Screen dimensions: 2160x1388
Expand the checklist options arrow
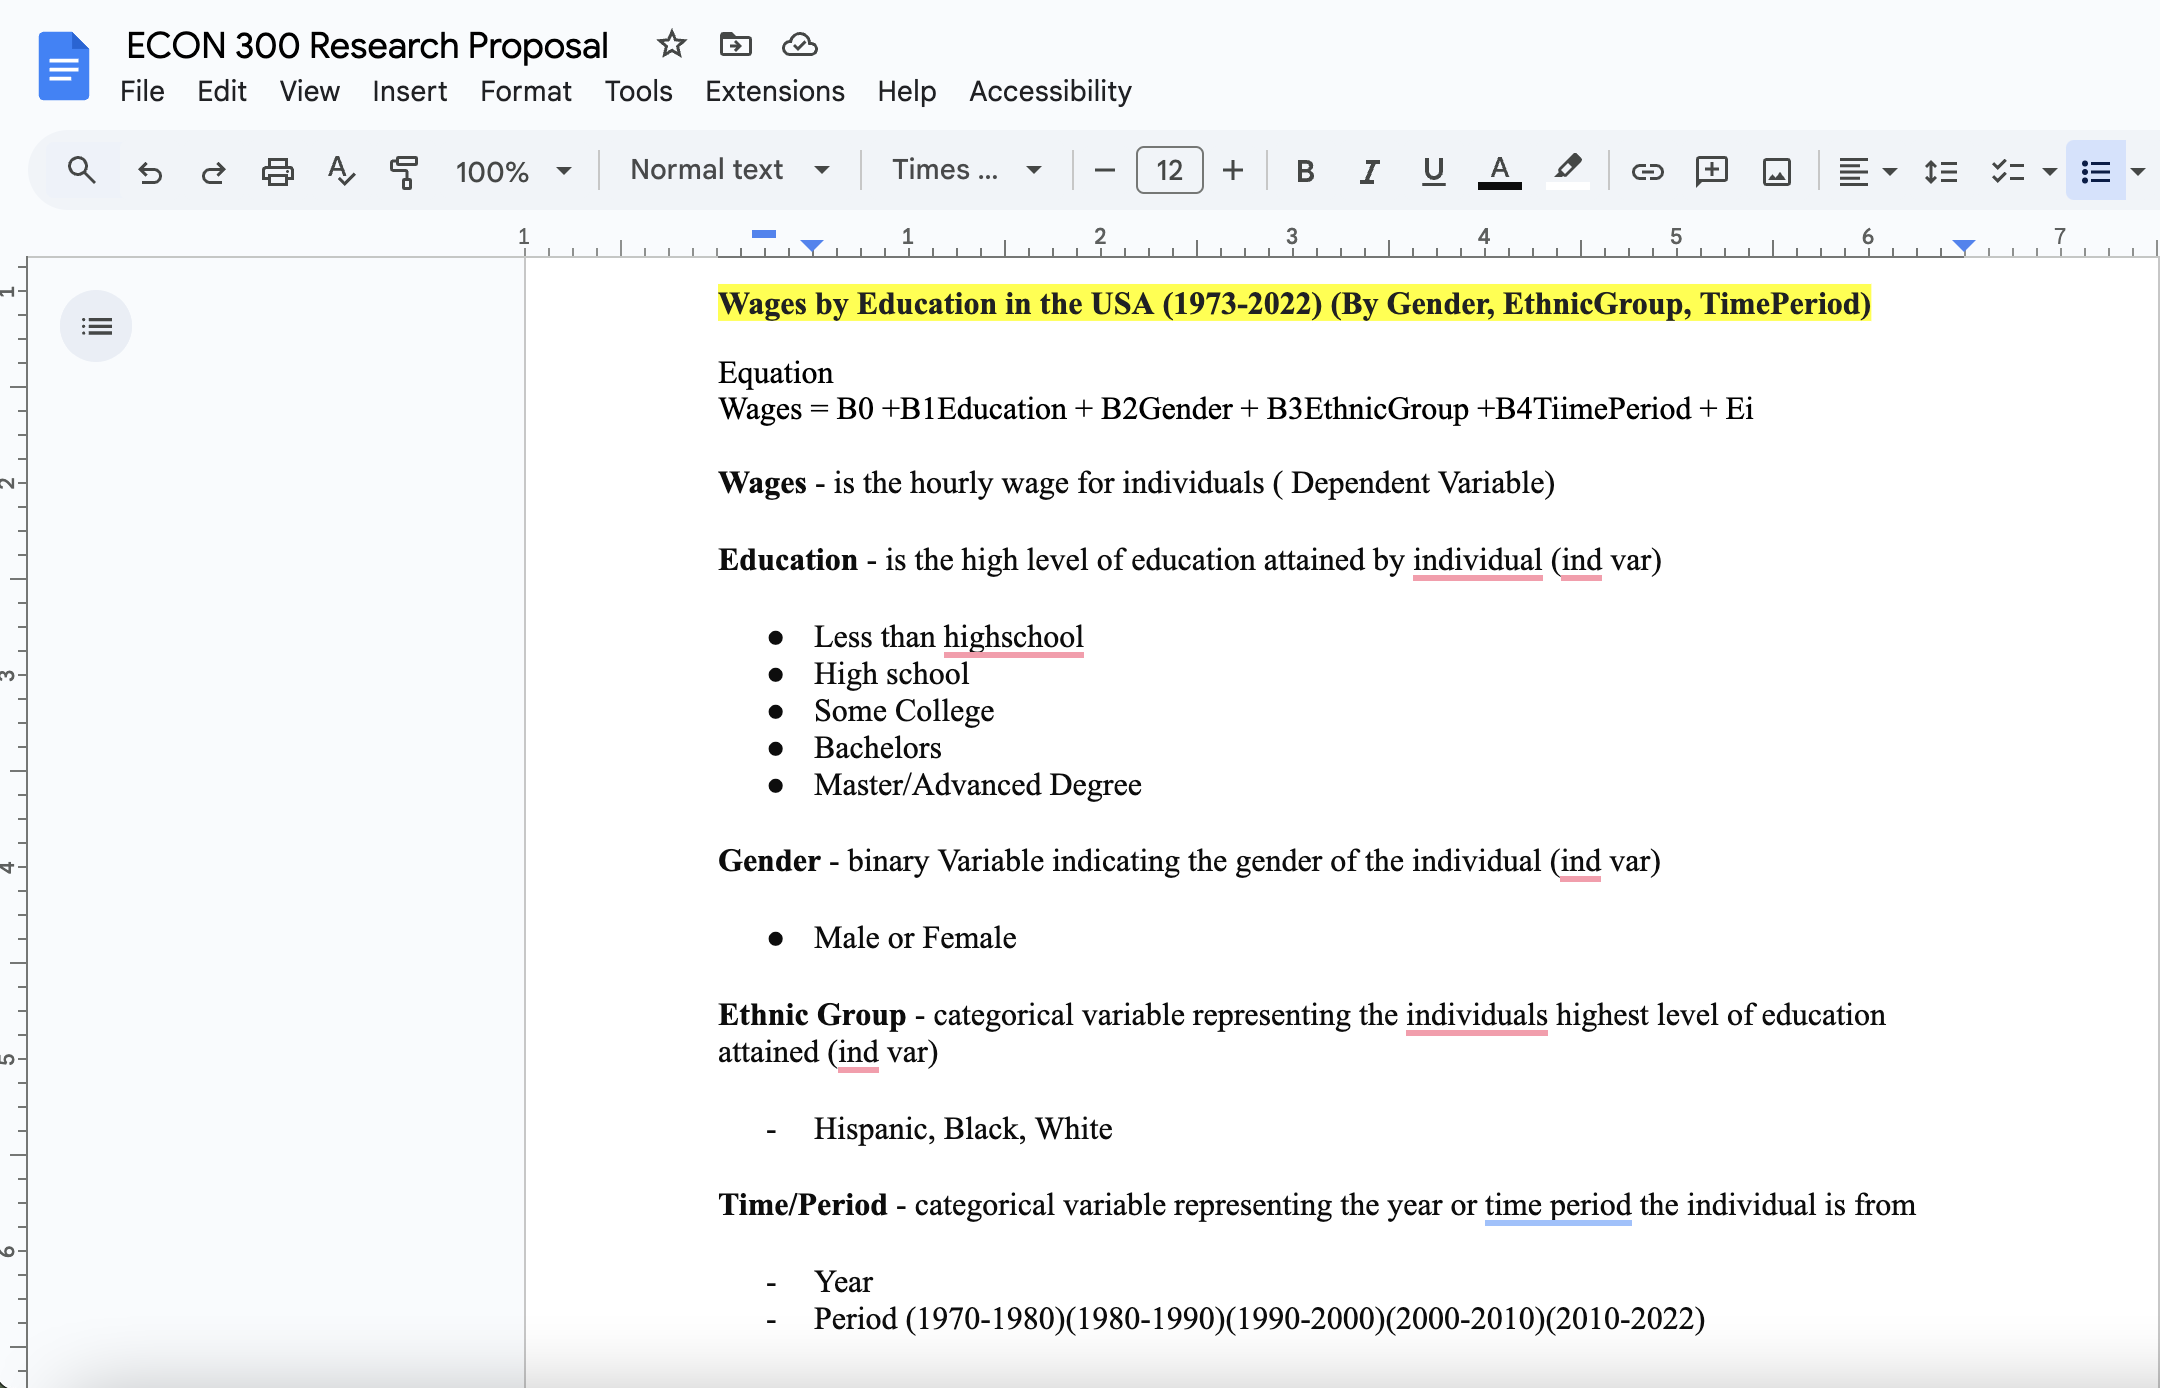[x=2049, y=172]
